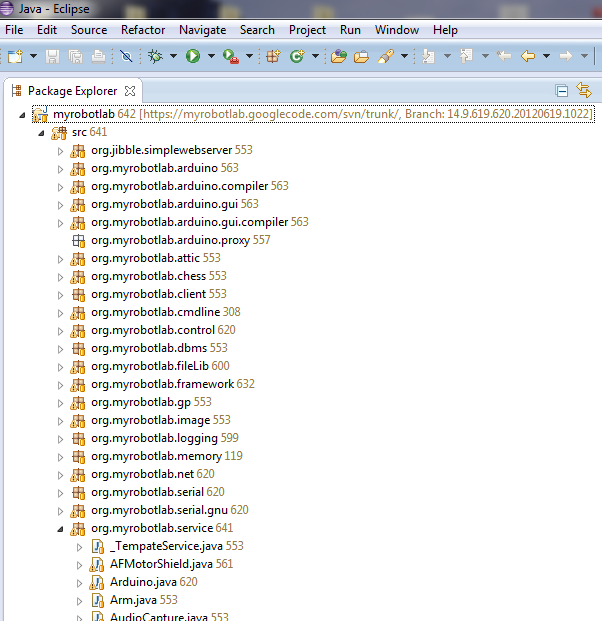Viewport: 602px width, 621px height.
Task: Click the Search flashlight toolbar icon
Action: 386,56
